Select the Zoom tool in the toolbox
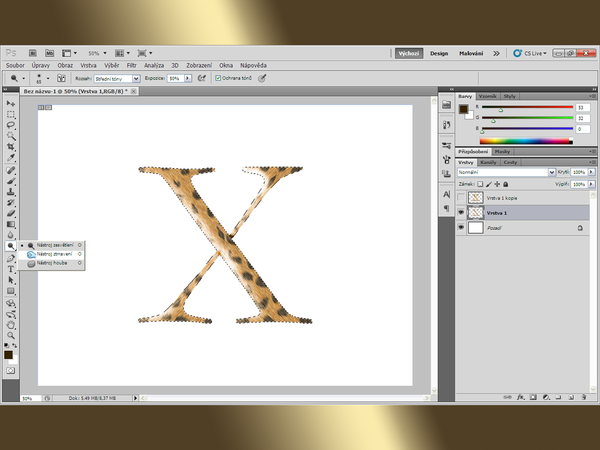This screenshot has height=450, width=600. pos(11,335)
